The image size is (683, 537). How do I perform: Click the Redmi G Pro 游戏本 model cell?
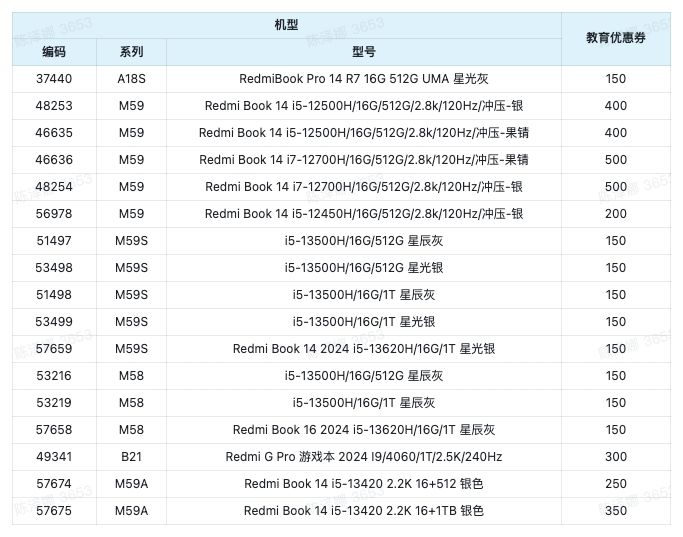(x=363, y=456)
